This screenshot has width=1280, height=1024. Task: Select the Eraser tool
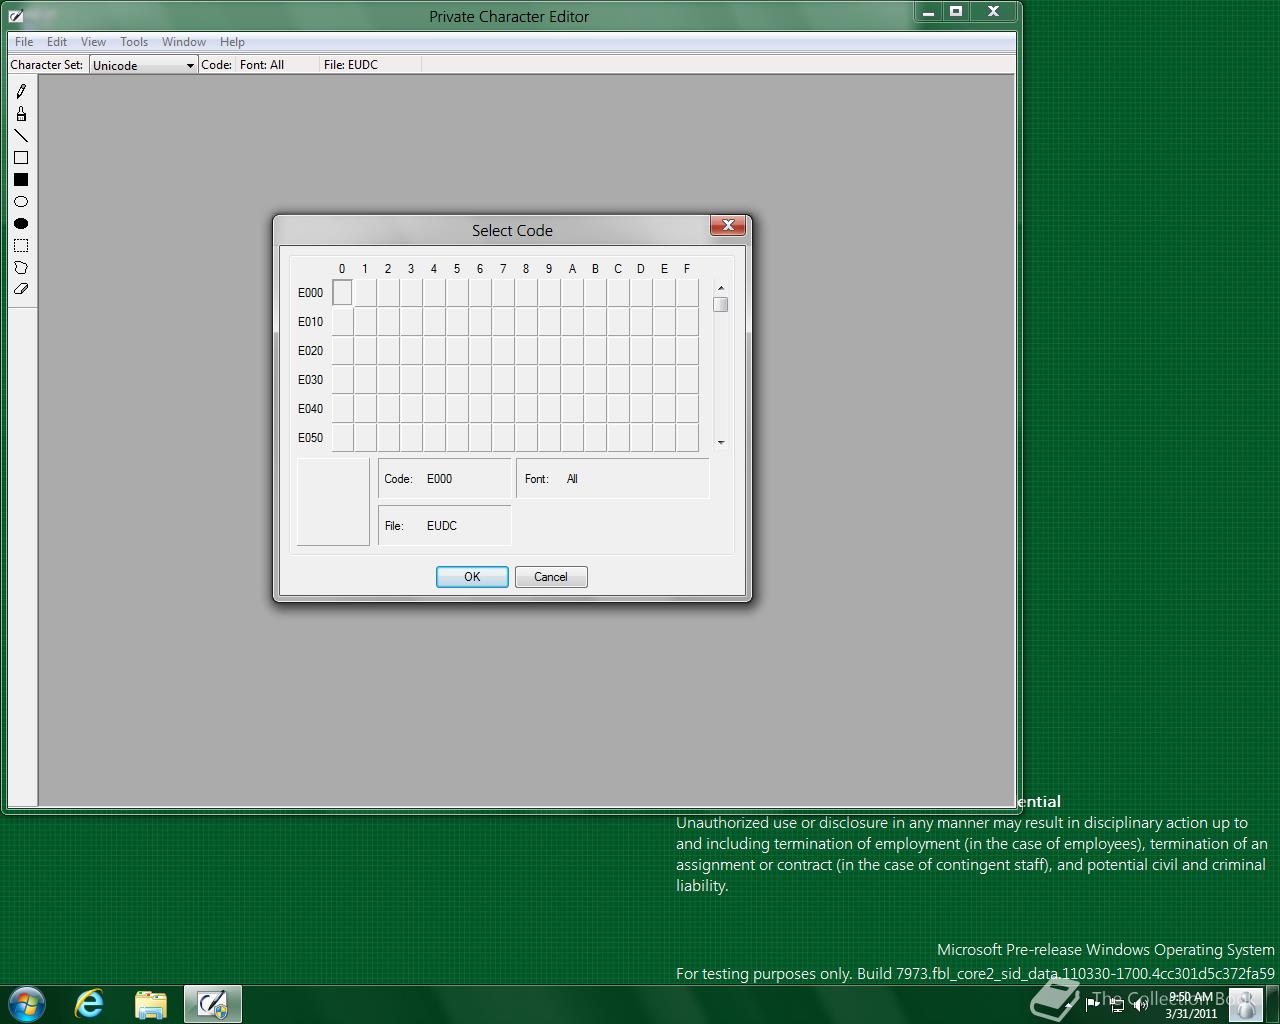click(21, 289)
